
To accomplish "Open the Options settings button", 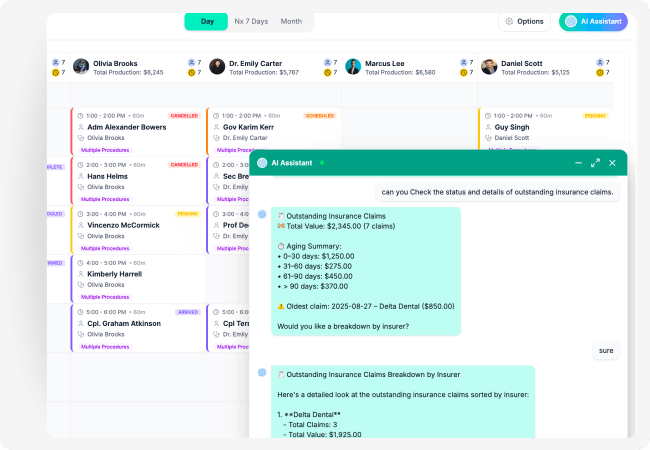I will tap(524, 21).
